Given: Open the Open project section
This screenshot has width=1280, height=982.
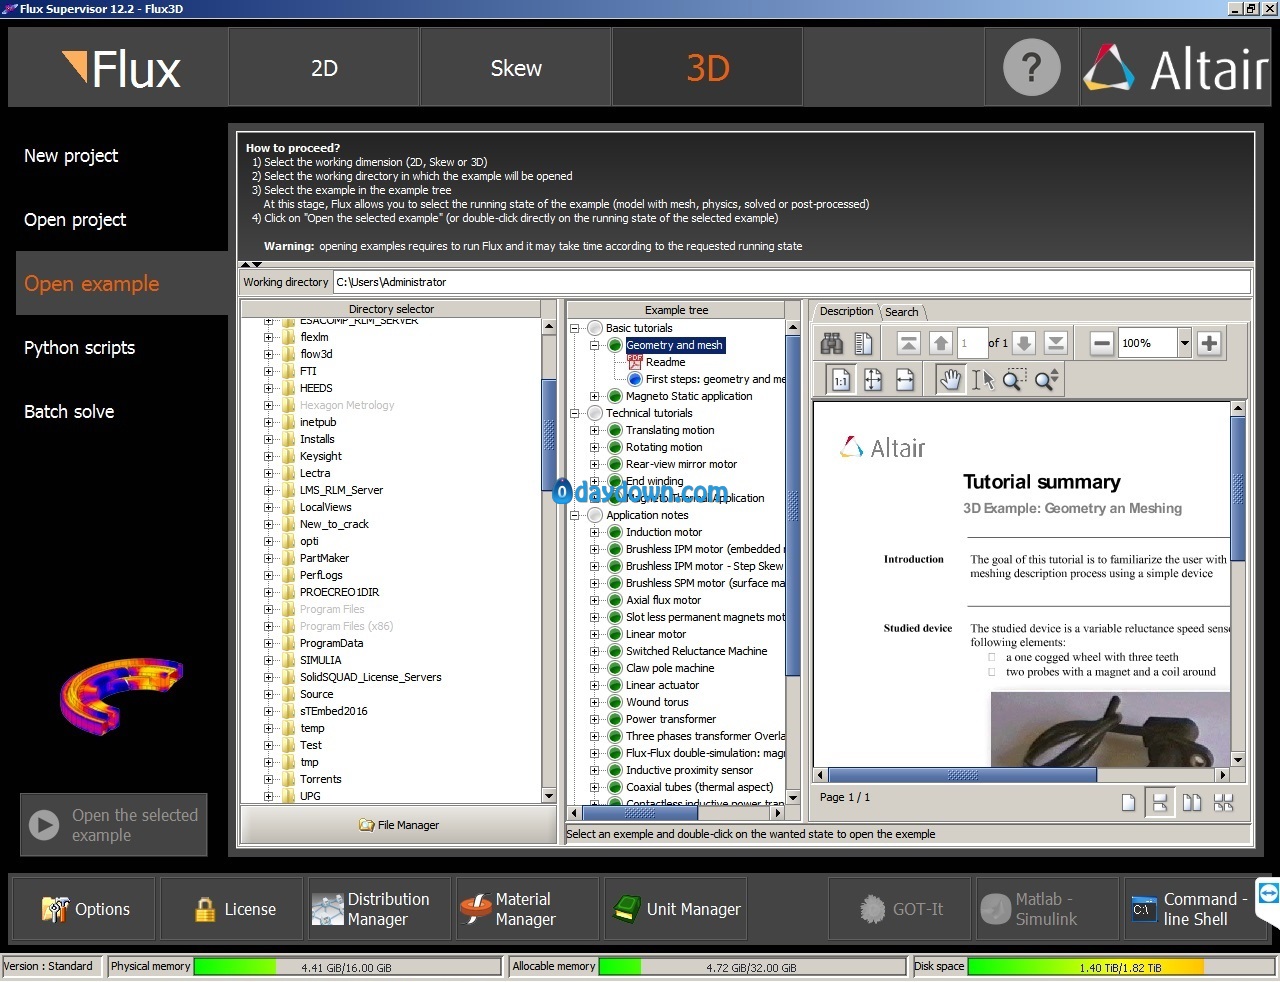Looking at the screenshot, I should pyautogui.click(x=75, y=220).
